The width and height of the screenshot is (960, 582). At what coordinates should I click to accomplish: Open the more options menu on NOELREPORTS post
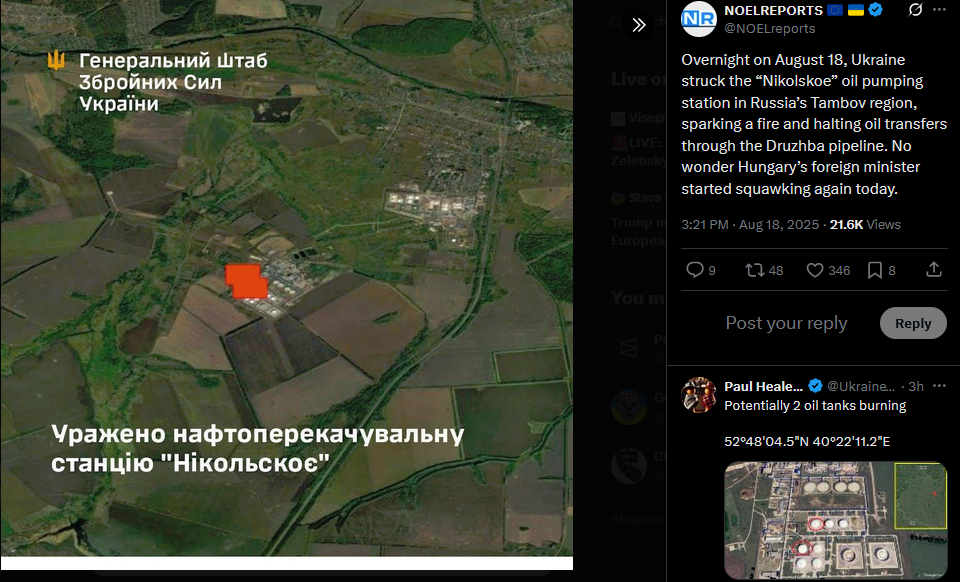939,10
